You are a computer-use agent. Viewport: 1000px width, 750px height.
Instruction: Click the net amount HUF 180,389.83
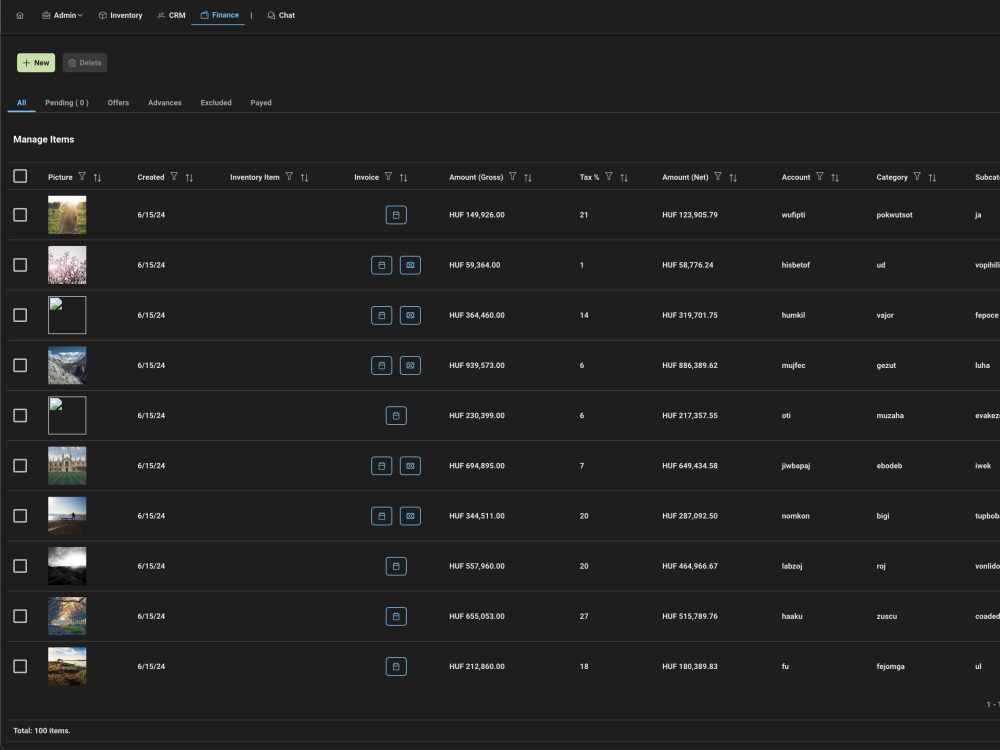pyautogui.click(x=689, y=666)
